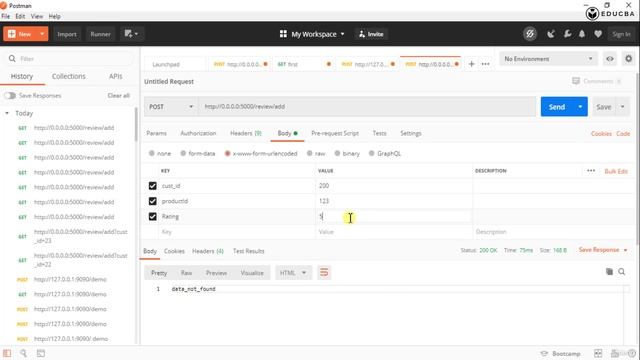Open the POST method dropdown
The height and width of the screenshot is (360, 640).
click(x=171, y=107)
